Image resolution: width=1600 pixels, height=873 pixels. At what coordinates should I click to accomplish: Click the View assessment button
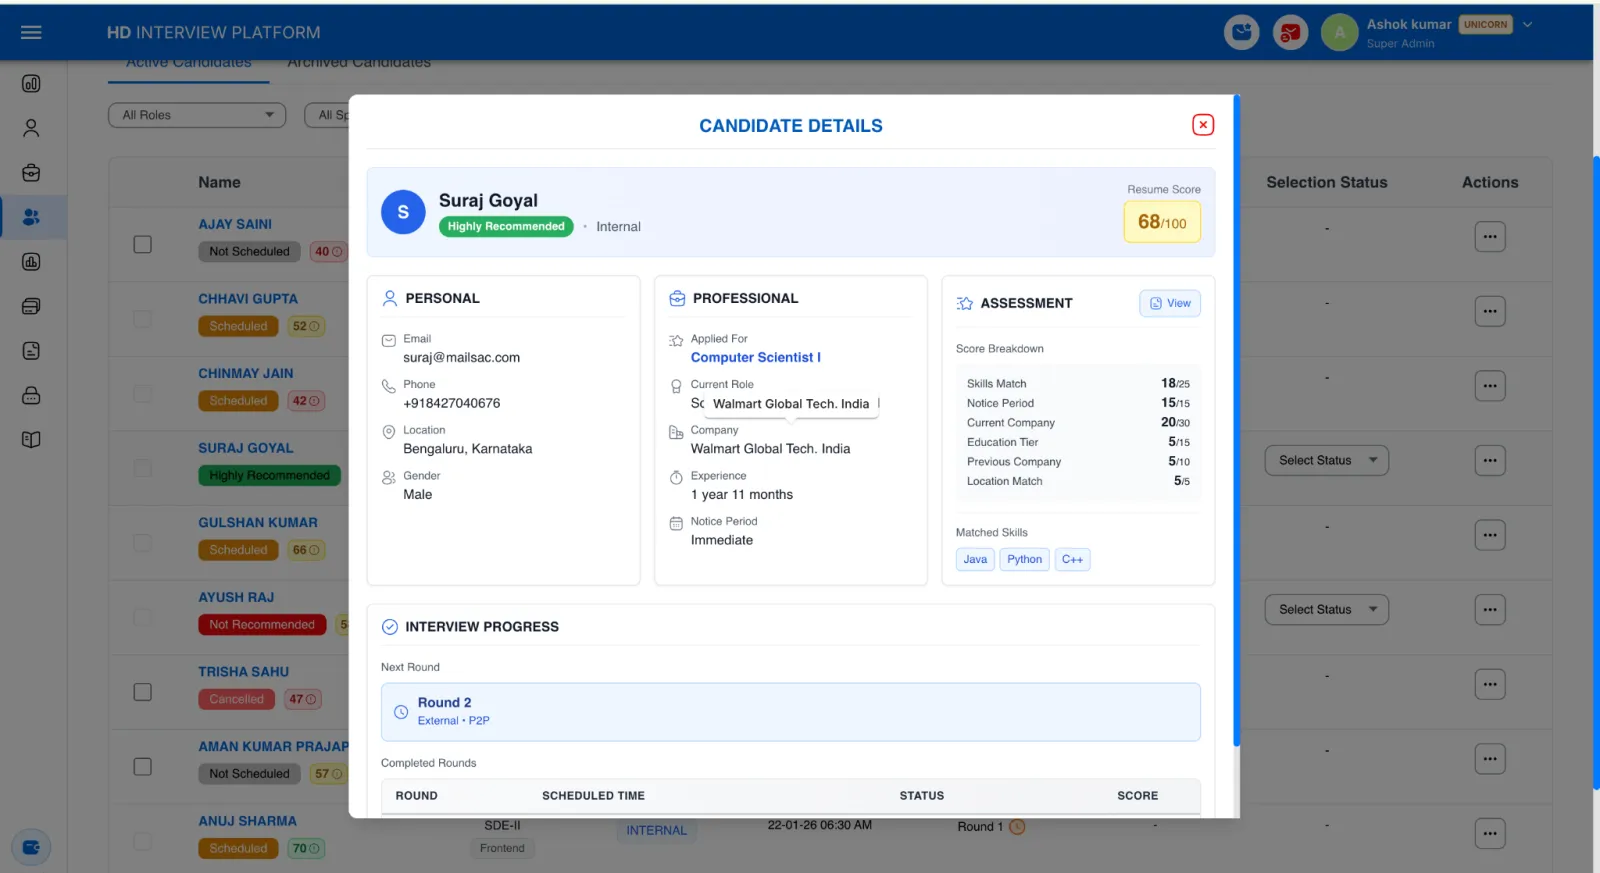[x=1169, y=304]
